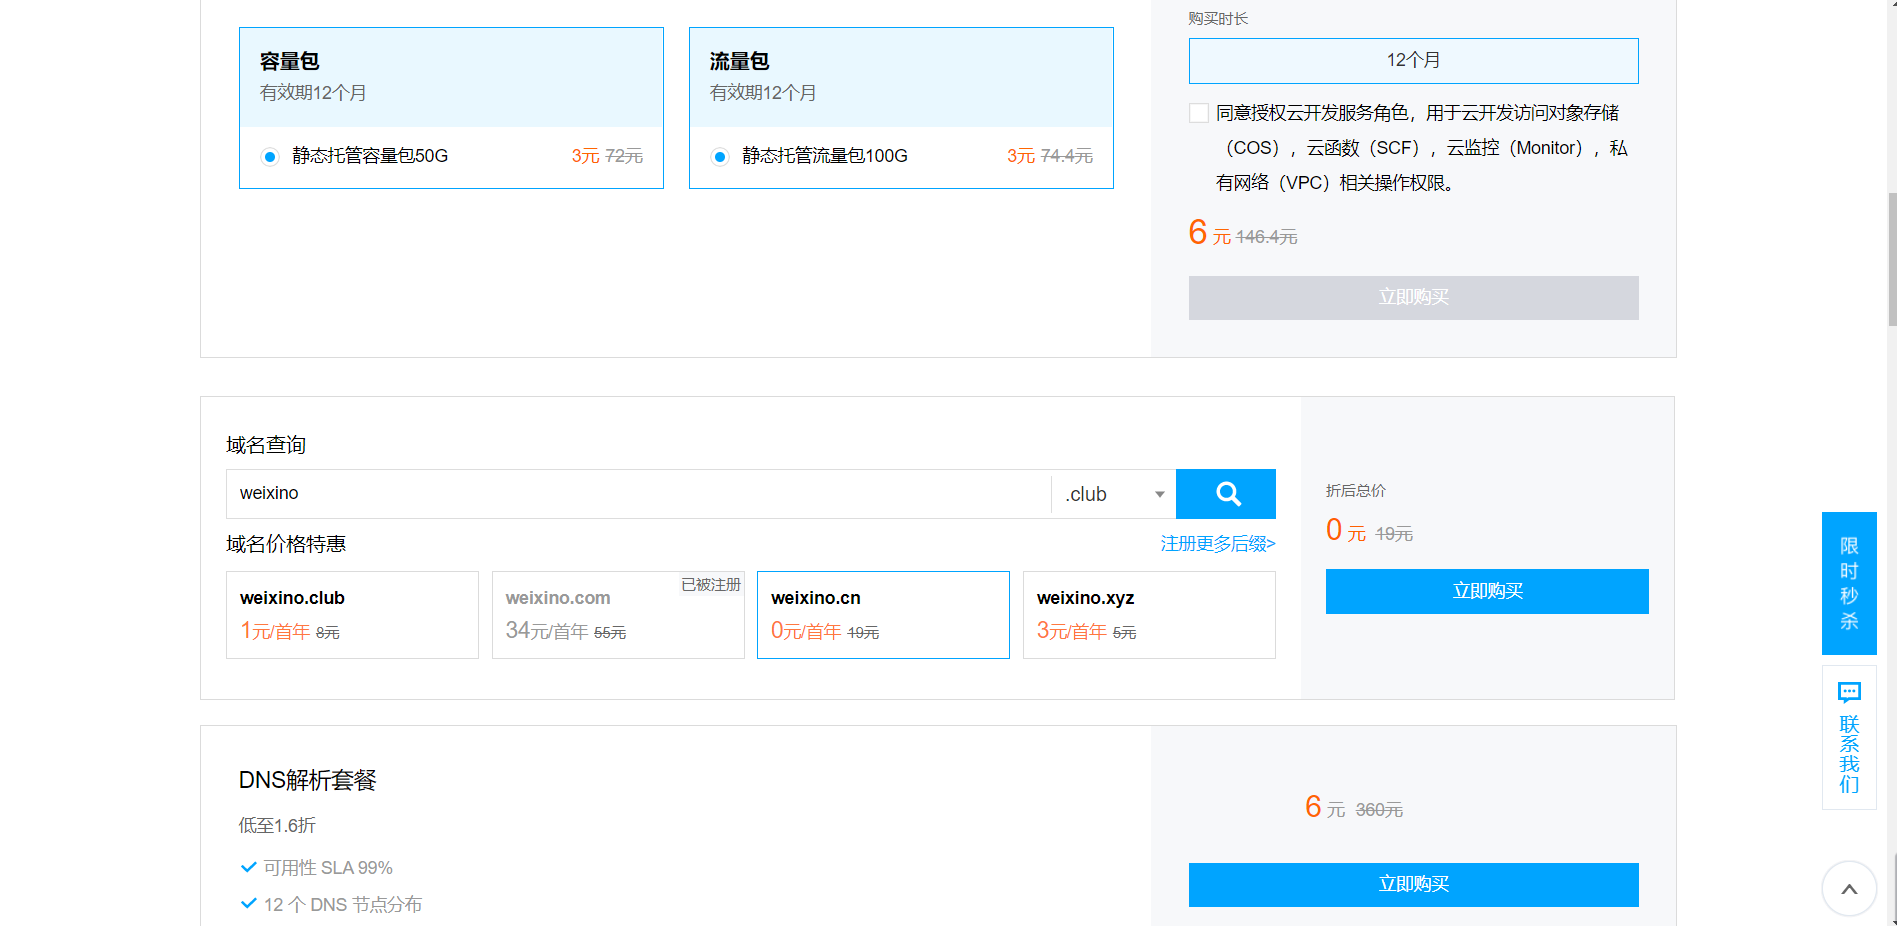Open the 注册更多后缀 link
The width and height of the screenshot is (1897, 926).
(x=1217, y=544)
